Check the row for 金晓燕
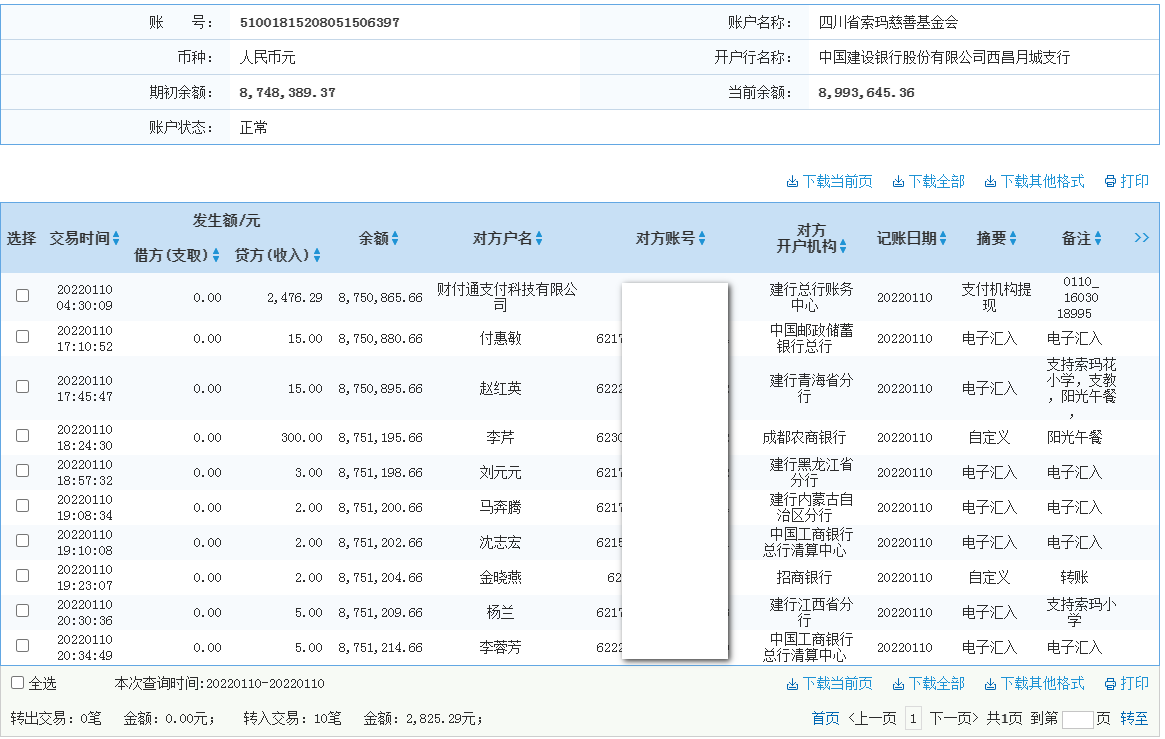The height and width of the screenshot is (739, 1165). 23,576
